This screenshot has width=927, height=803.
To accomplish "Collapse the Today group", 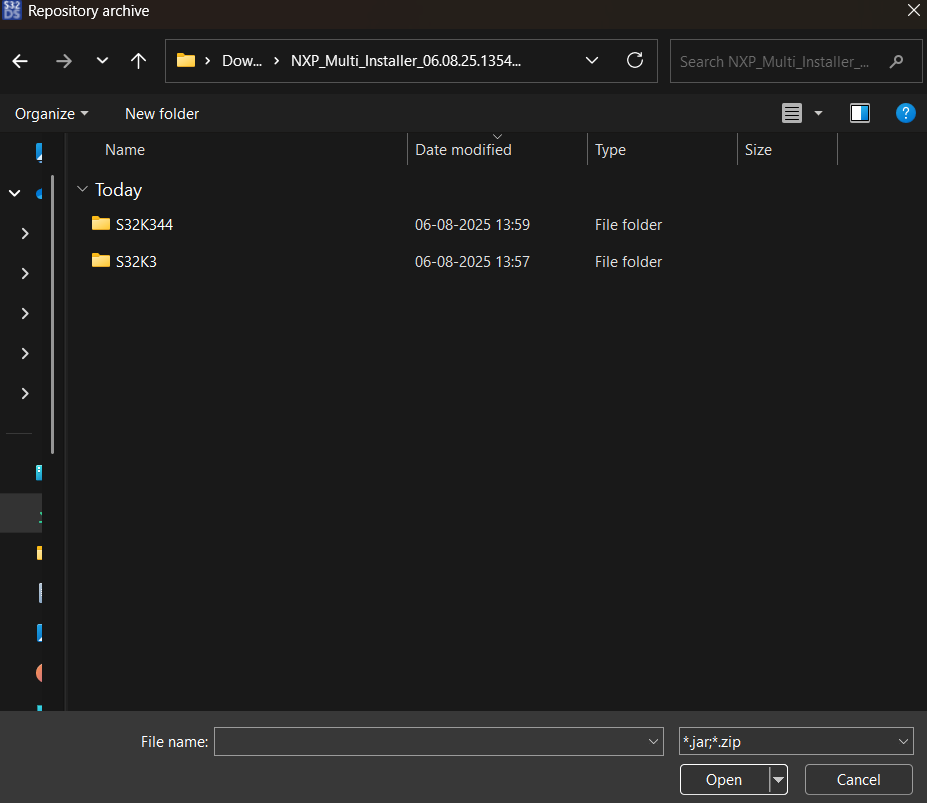I will [x=82, y=189].
